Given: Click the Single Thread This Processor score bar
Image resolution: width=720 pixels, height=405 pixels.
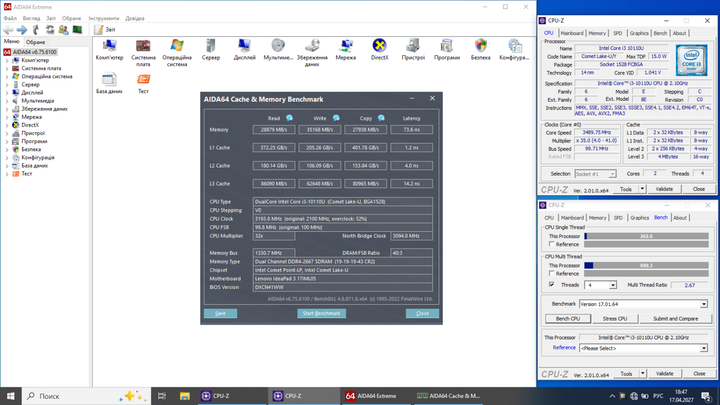Looking at the screenshot, I should click(x=647, y=236).
